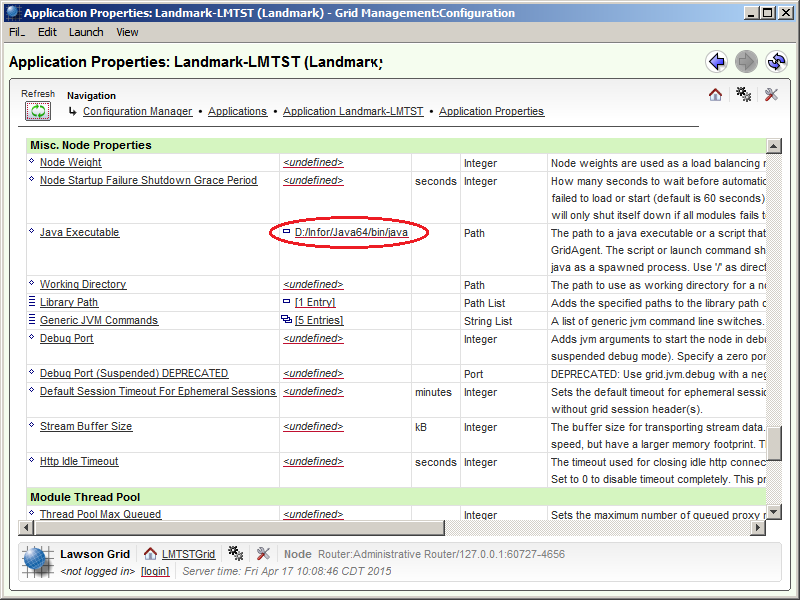Expand the Library Path 1 Entry list

[314, 302]
